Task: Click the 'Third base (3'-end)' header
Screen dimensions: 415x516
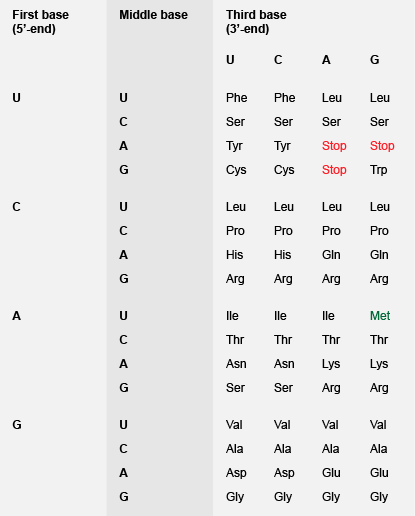Action: (x=256, y=22)
